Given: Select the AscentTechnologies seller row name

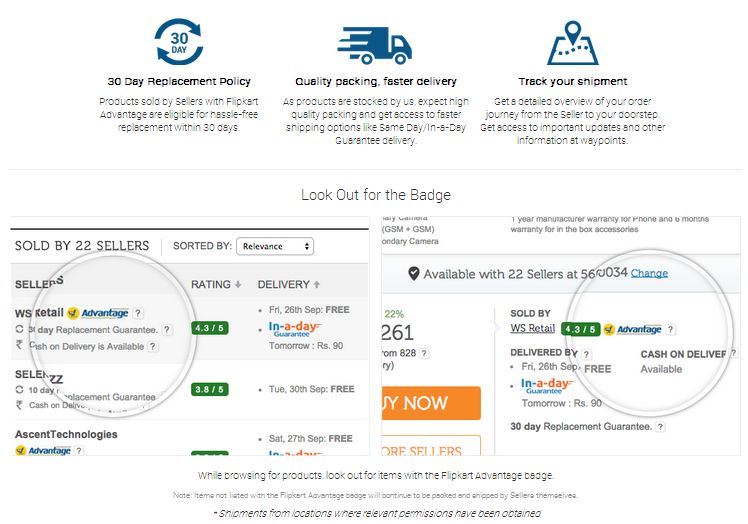Looking at the screenshot, I should click(66, 435).
